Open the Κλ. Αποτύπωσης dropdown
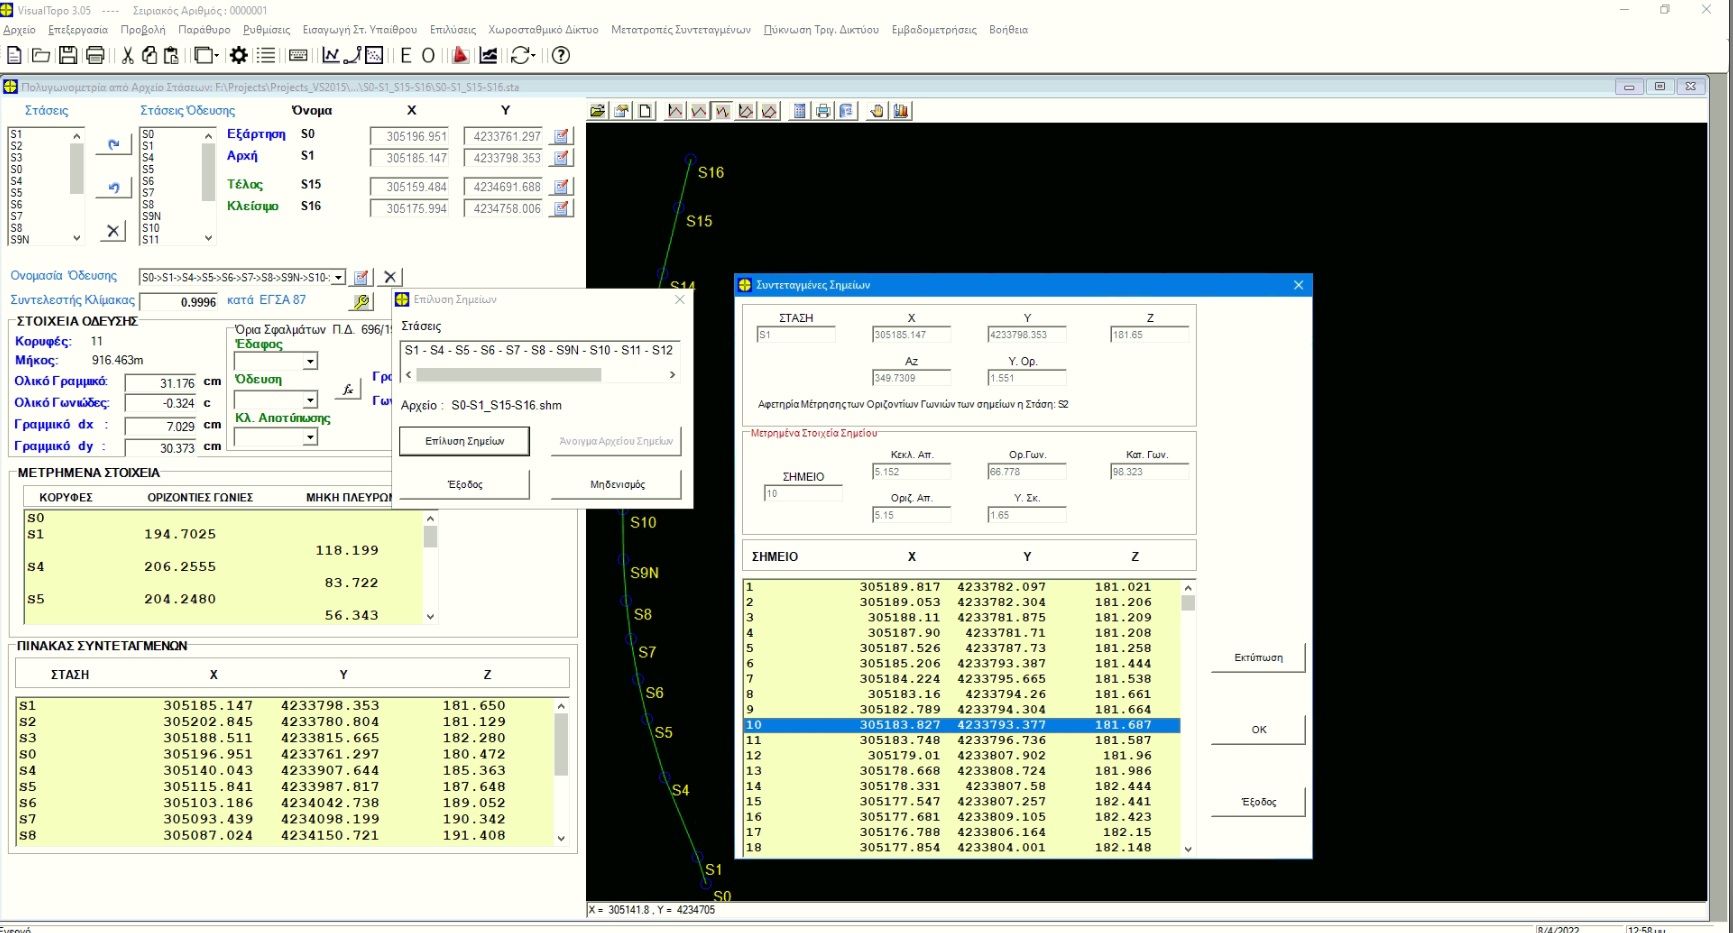 [310, 437]
